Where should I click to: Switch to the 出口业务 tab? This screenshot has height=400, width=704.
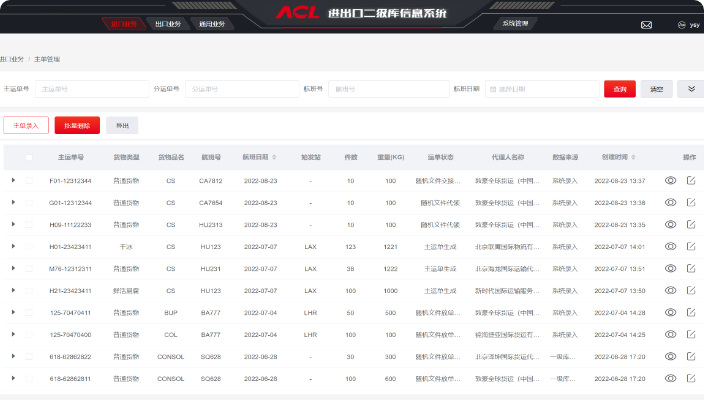[165, 23]
